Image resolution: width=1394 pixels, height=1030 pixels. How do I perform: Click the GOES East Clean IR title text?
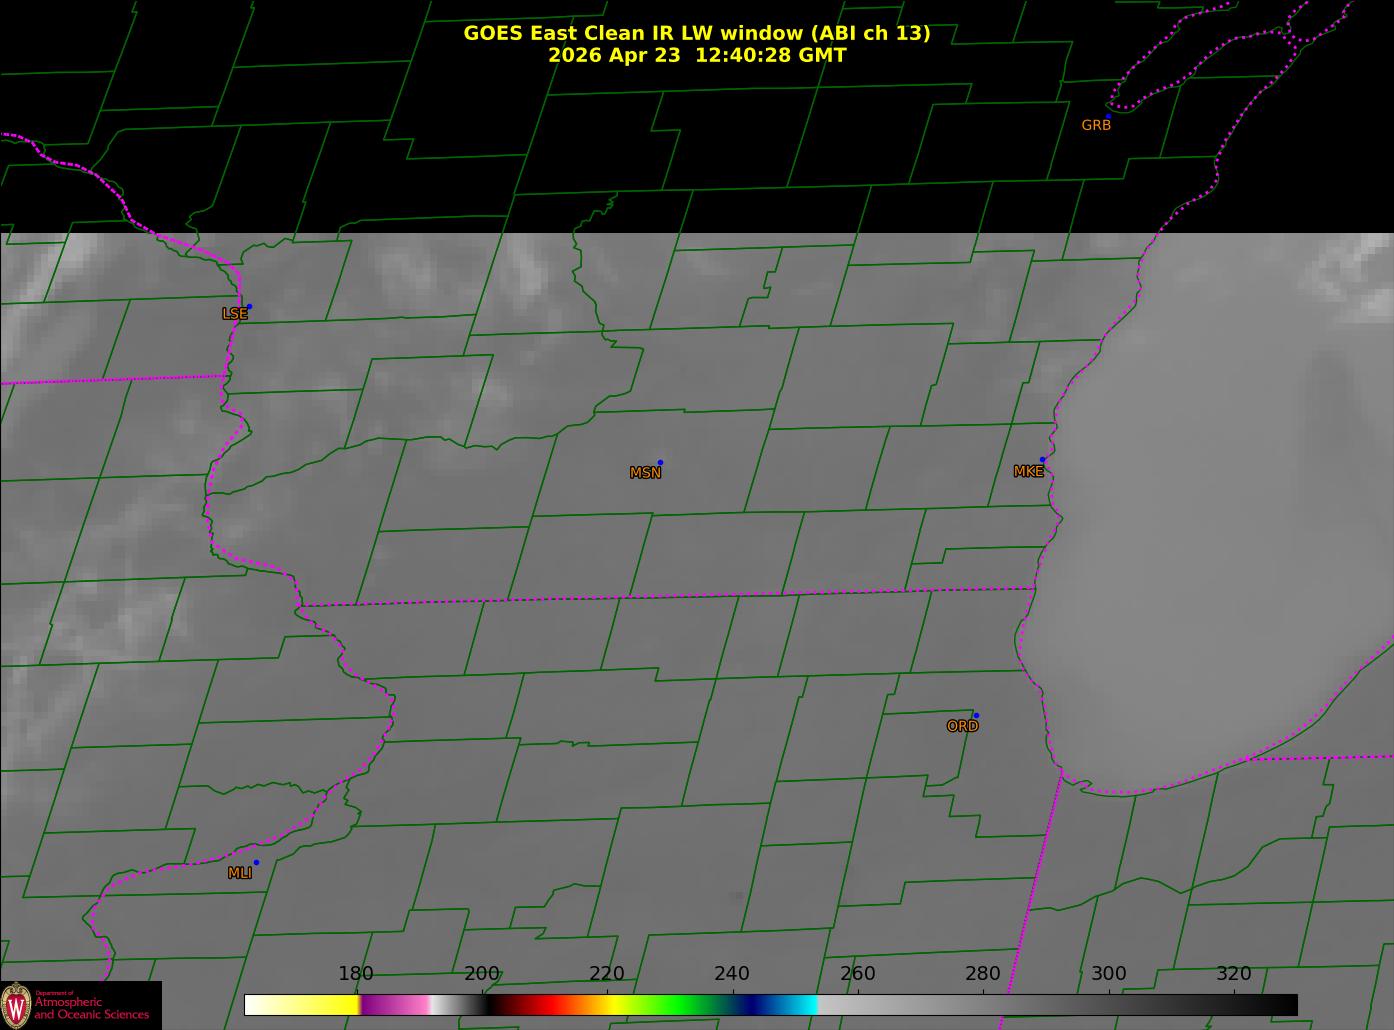[x=696, y=33]
